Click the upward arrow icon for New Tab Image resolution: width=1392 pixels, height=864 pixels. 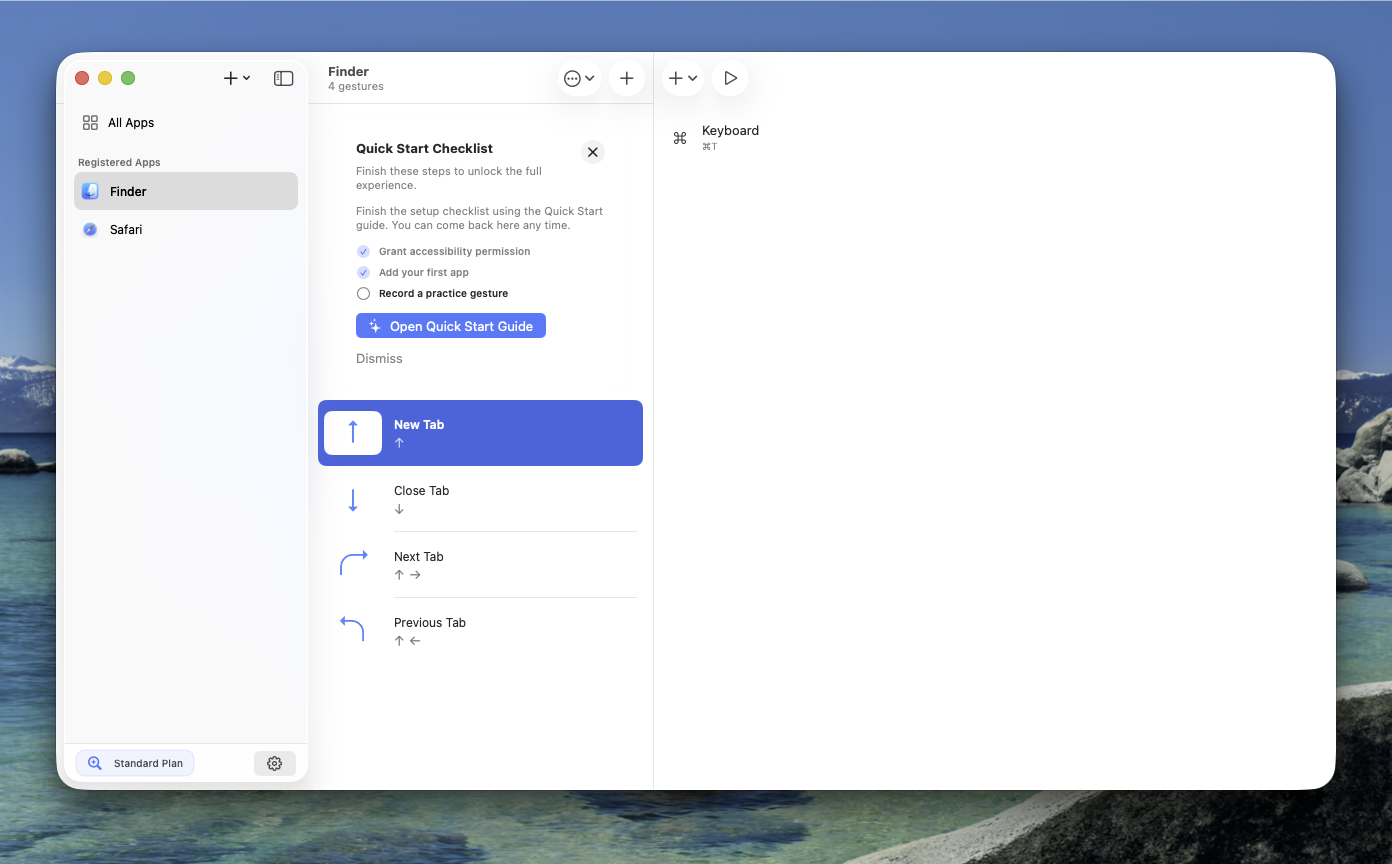point(353,432)
